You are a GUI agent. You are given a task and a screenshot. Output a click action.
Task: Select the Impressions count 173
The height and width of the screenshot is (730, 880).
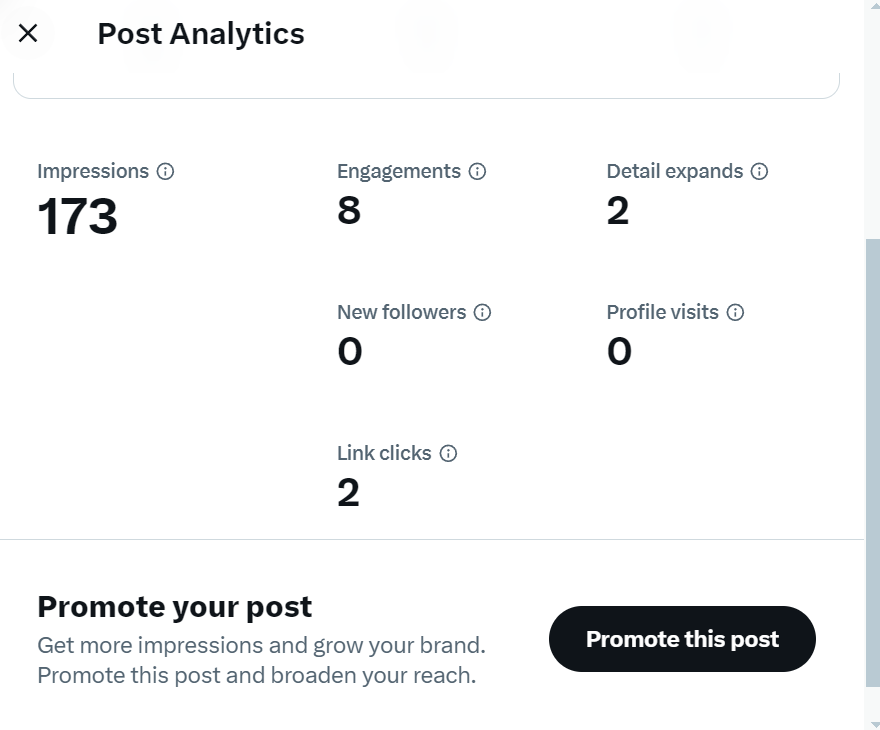point(77,217)
